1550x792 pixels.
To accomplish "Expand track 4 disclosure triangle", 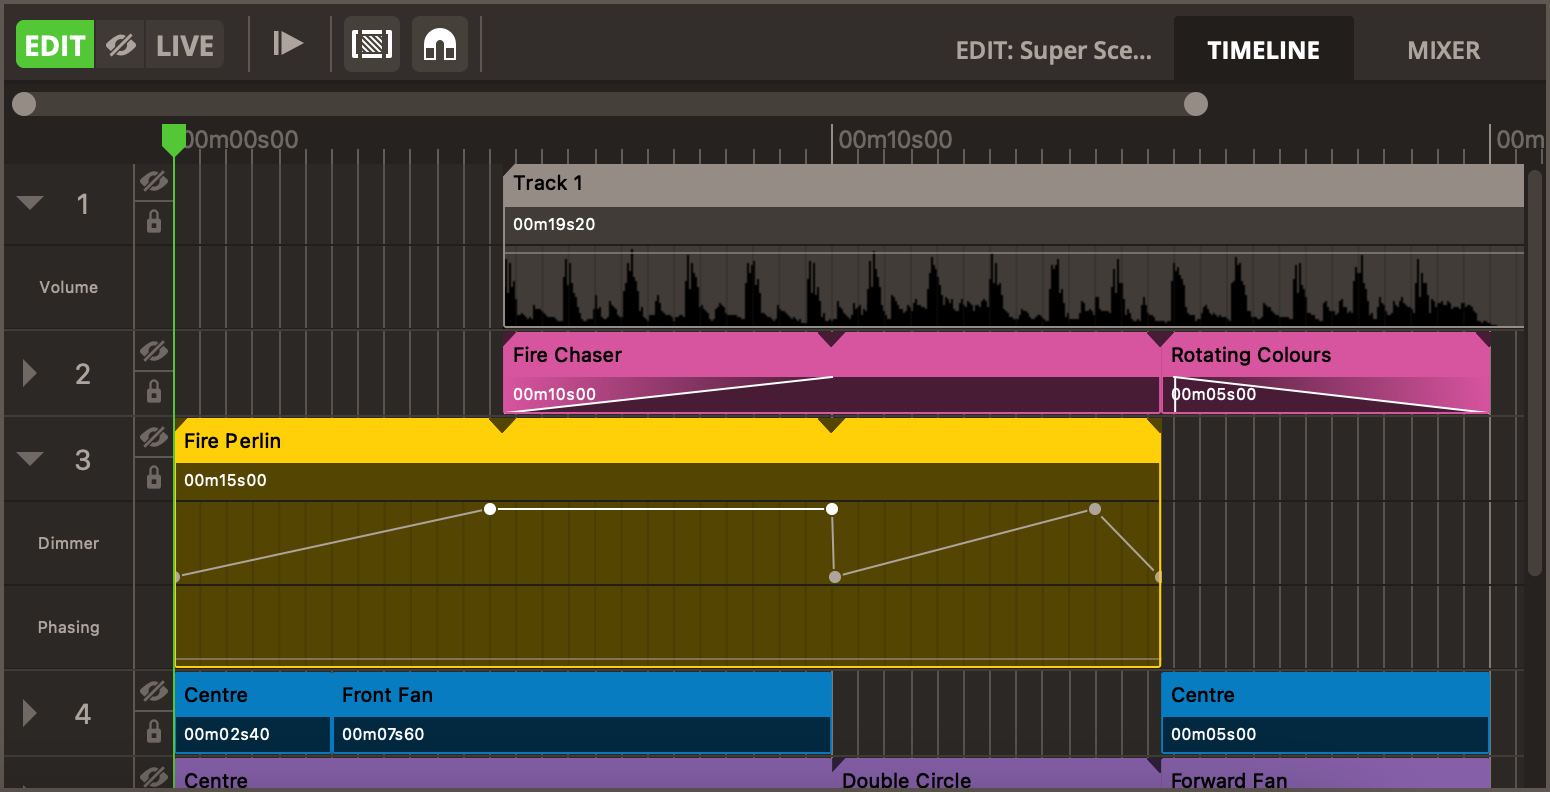I will point(30,713).
